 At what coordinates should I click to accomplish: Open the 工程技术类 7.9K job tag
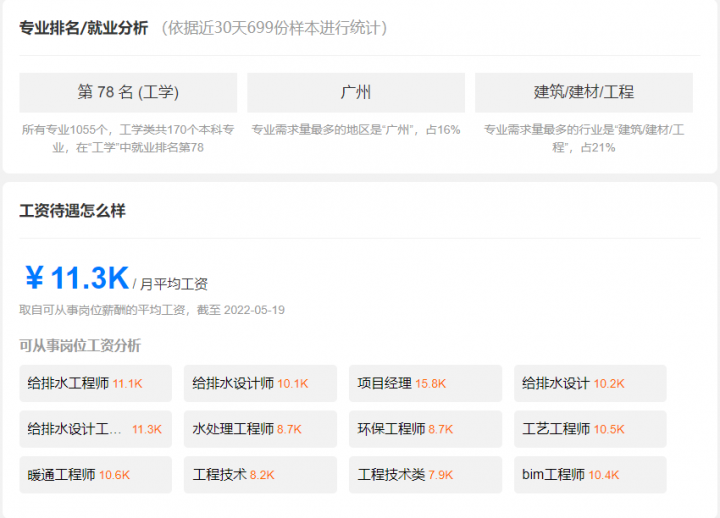(425, 474)
